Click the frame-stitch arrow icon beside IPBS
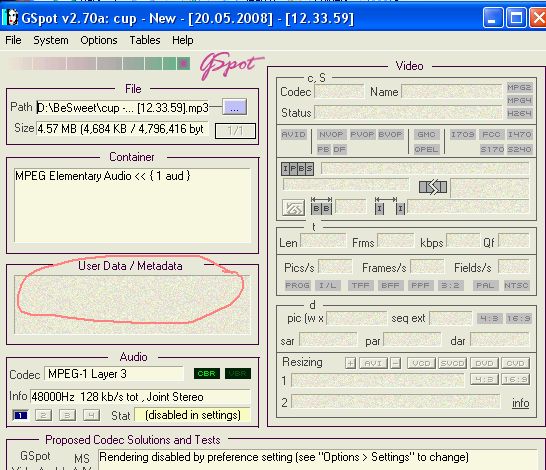 (433, 187)
